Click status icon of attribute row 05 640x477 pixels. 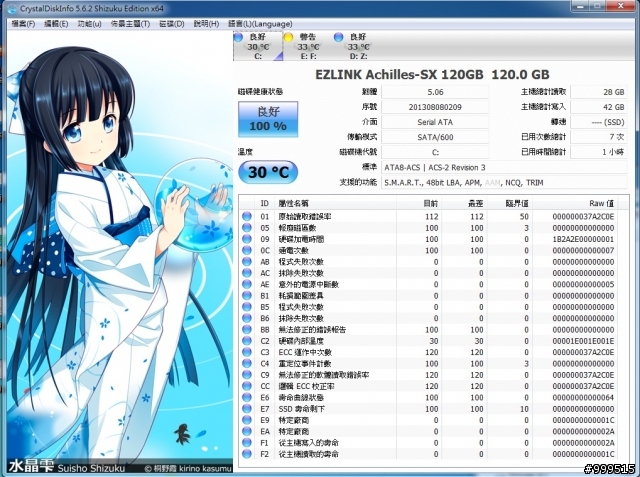[247, 228]
